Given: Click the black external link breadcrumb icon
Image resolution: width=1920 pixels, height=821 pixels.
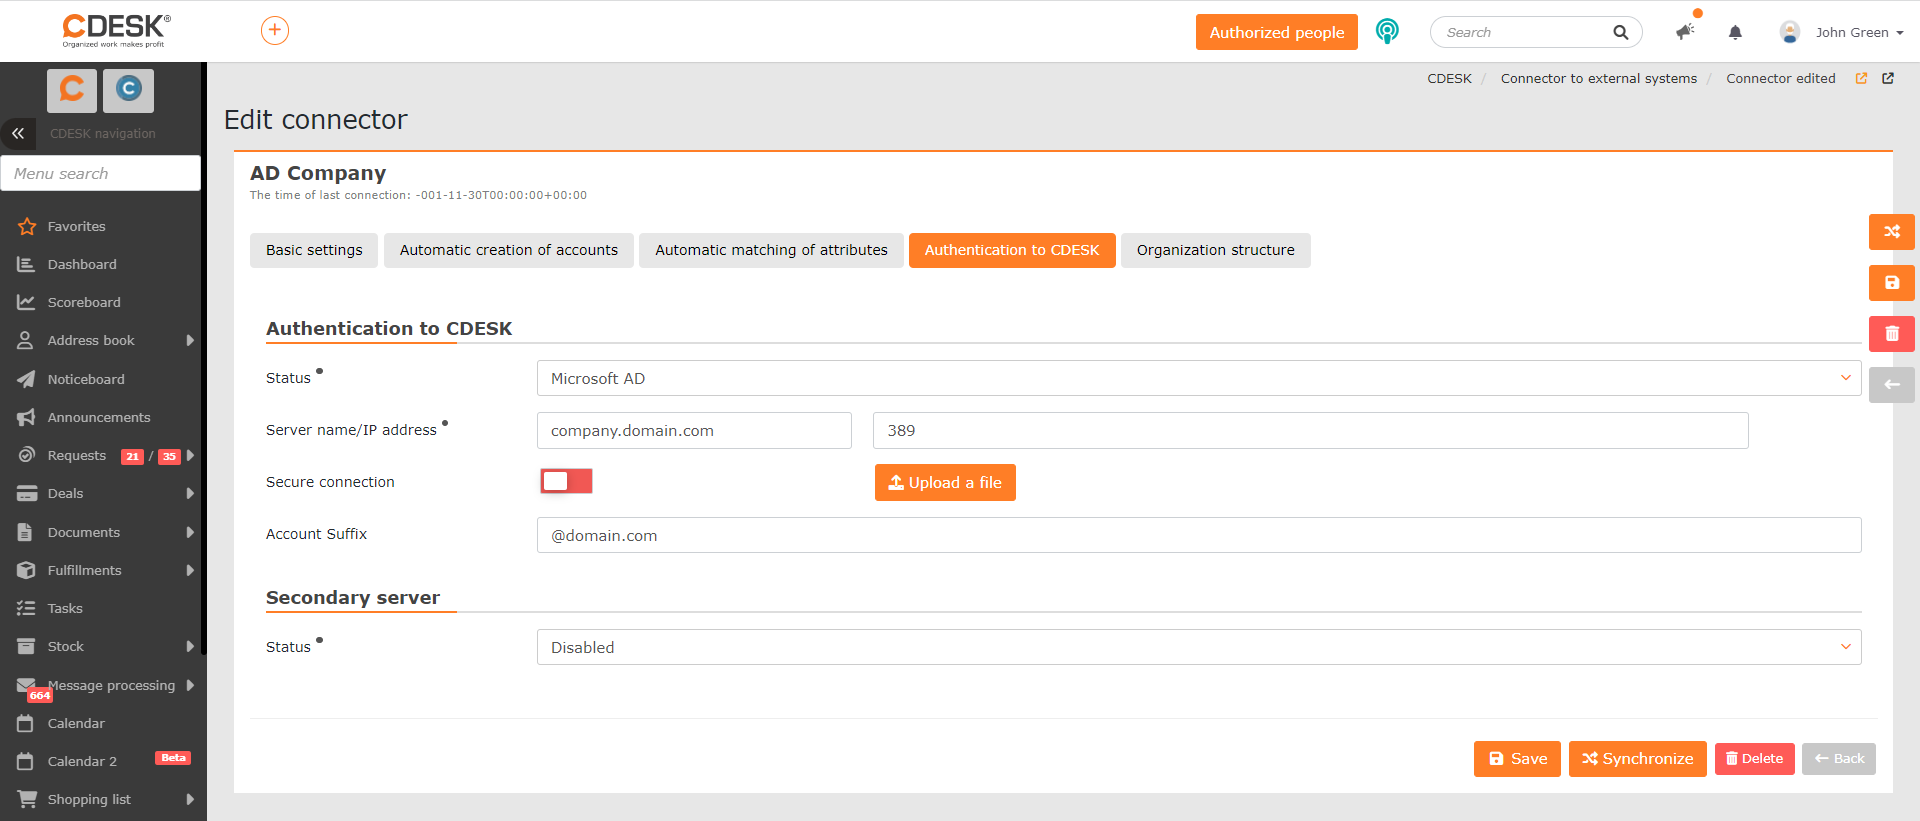Looking at the screenshot, I should 1888,78.
